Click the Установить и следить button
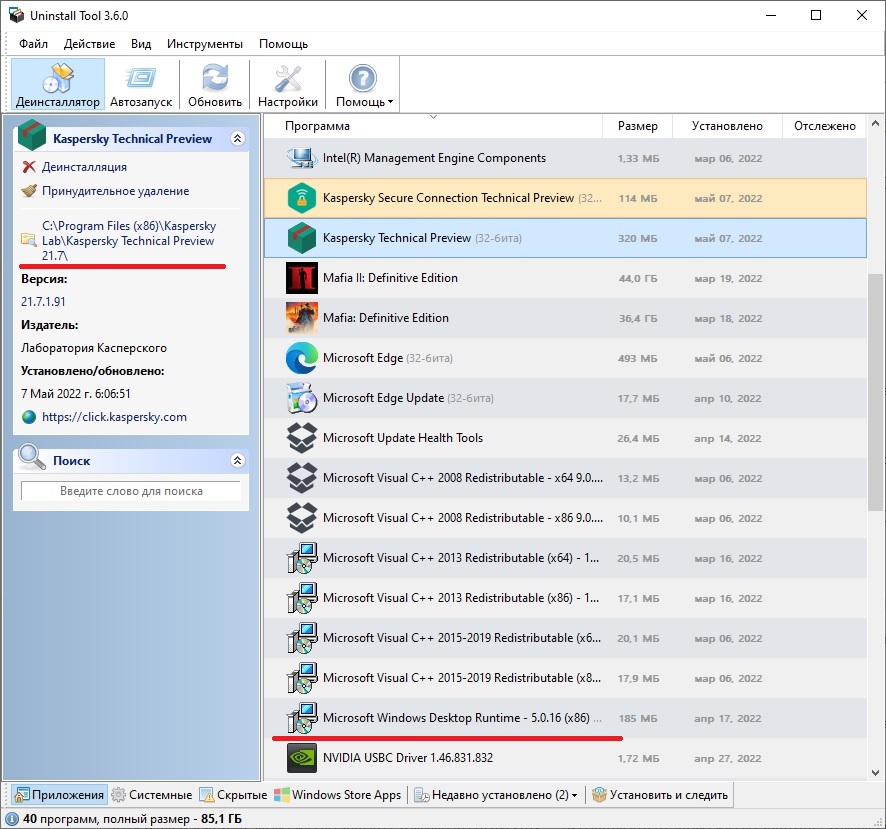Screen dimensions: 886x829 coord(659,795)
